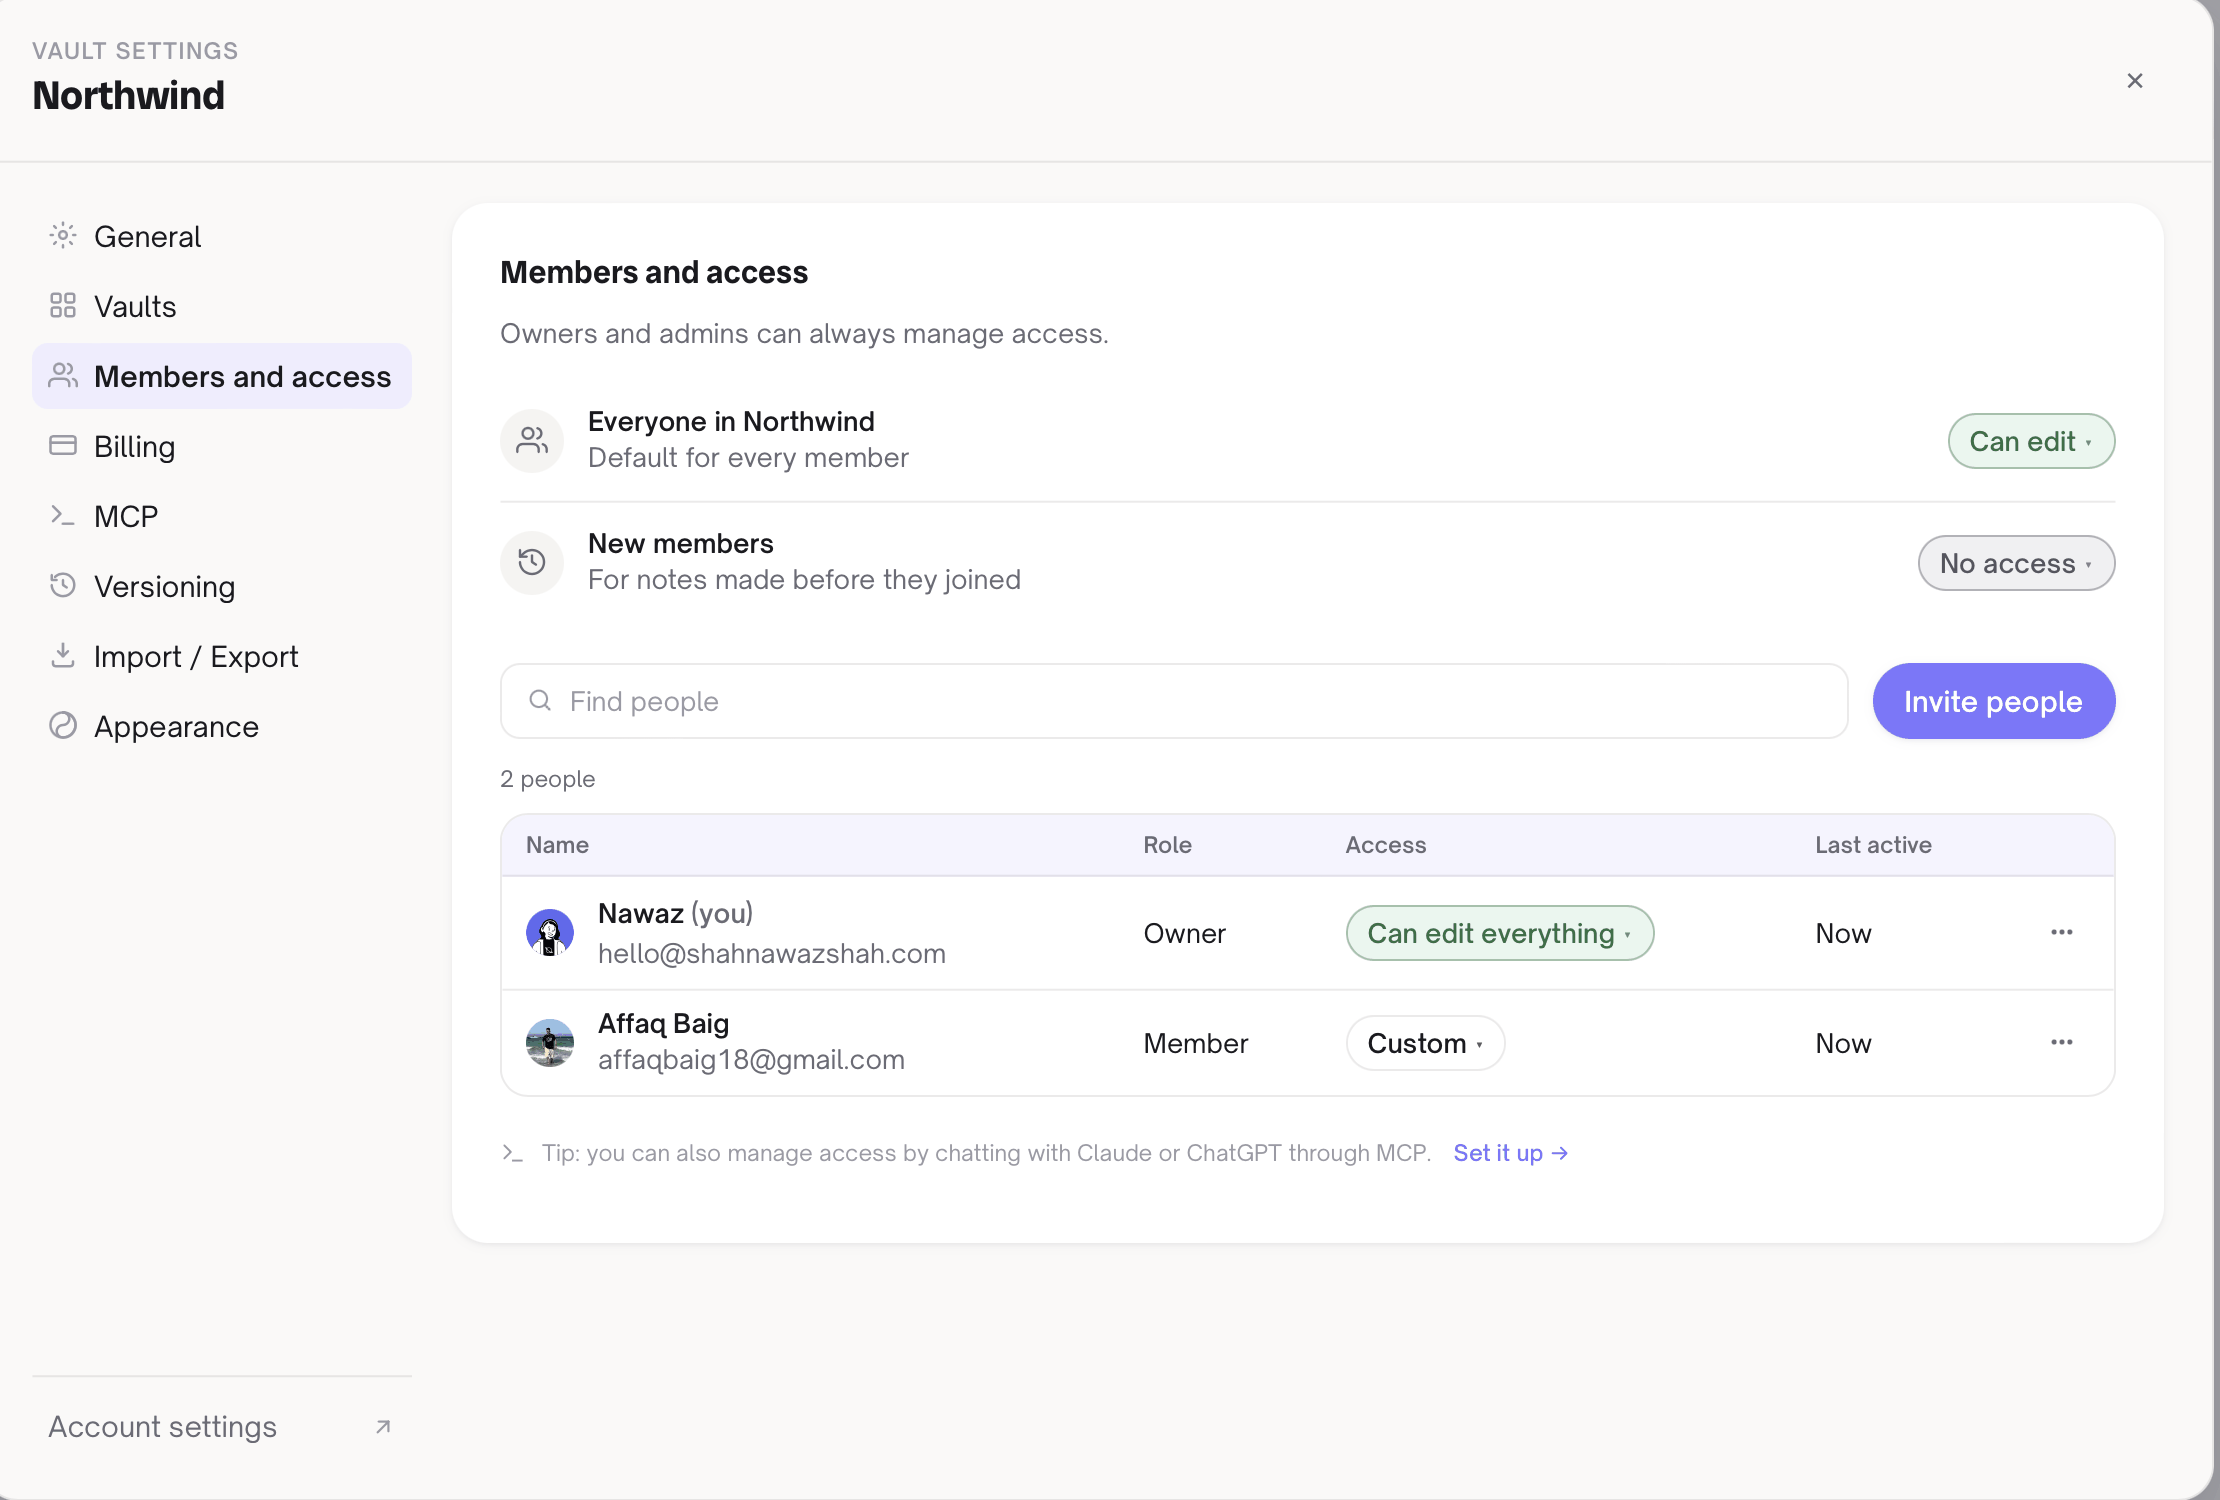Focus the Find people search field
This screenshot has height=1500, width=2220.
[1174, 701]
